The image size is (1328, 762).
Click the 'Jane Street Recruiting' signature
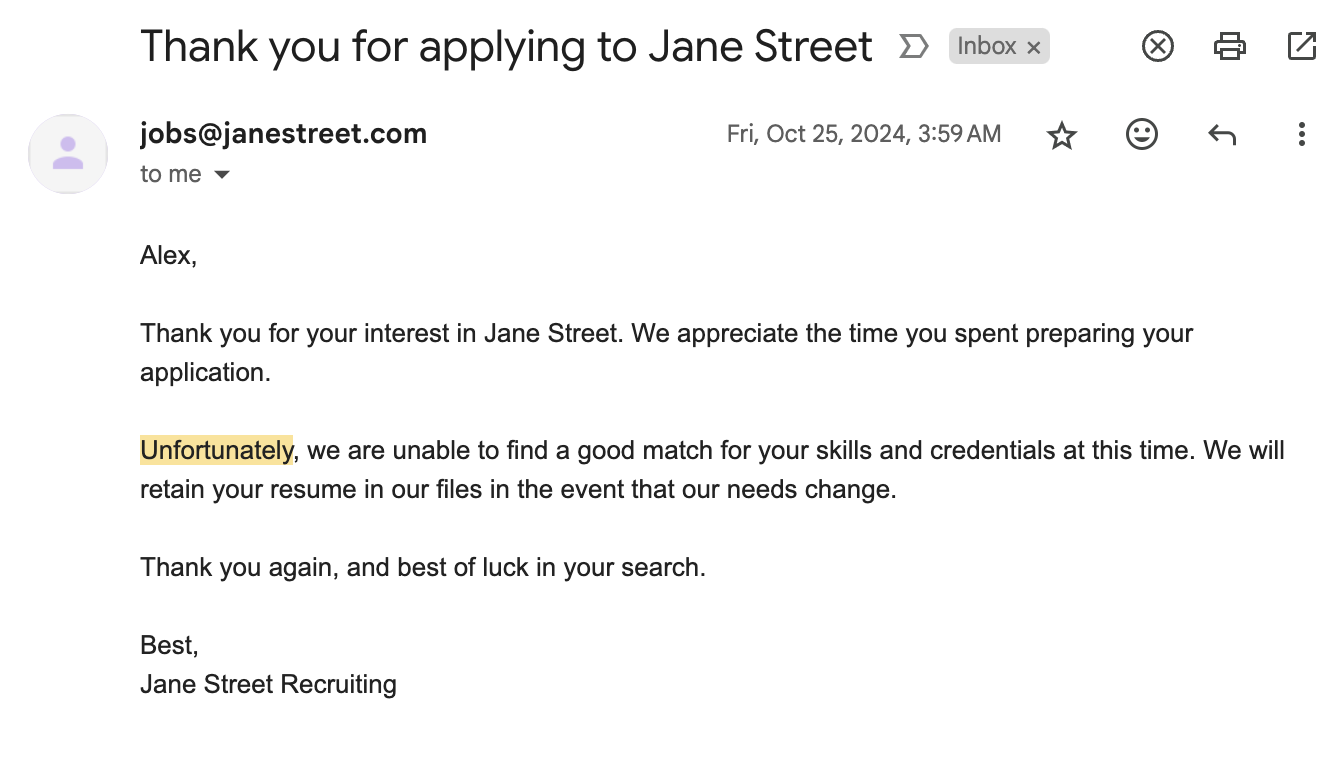pos(268,685)
